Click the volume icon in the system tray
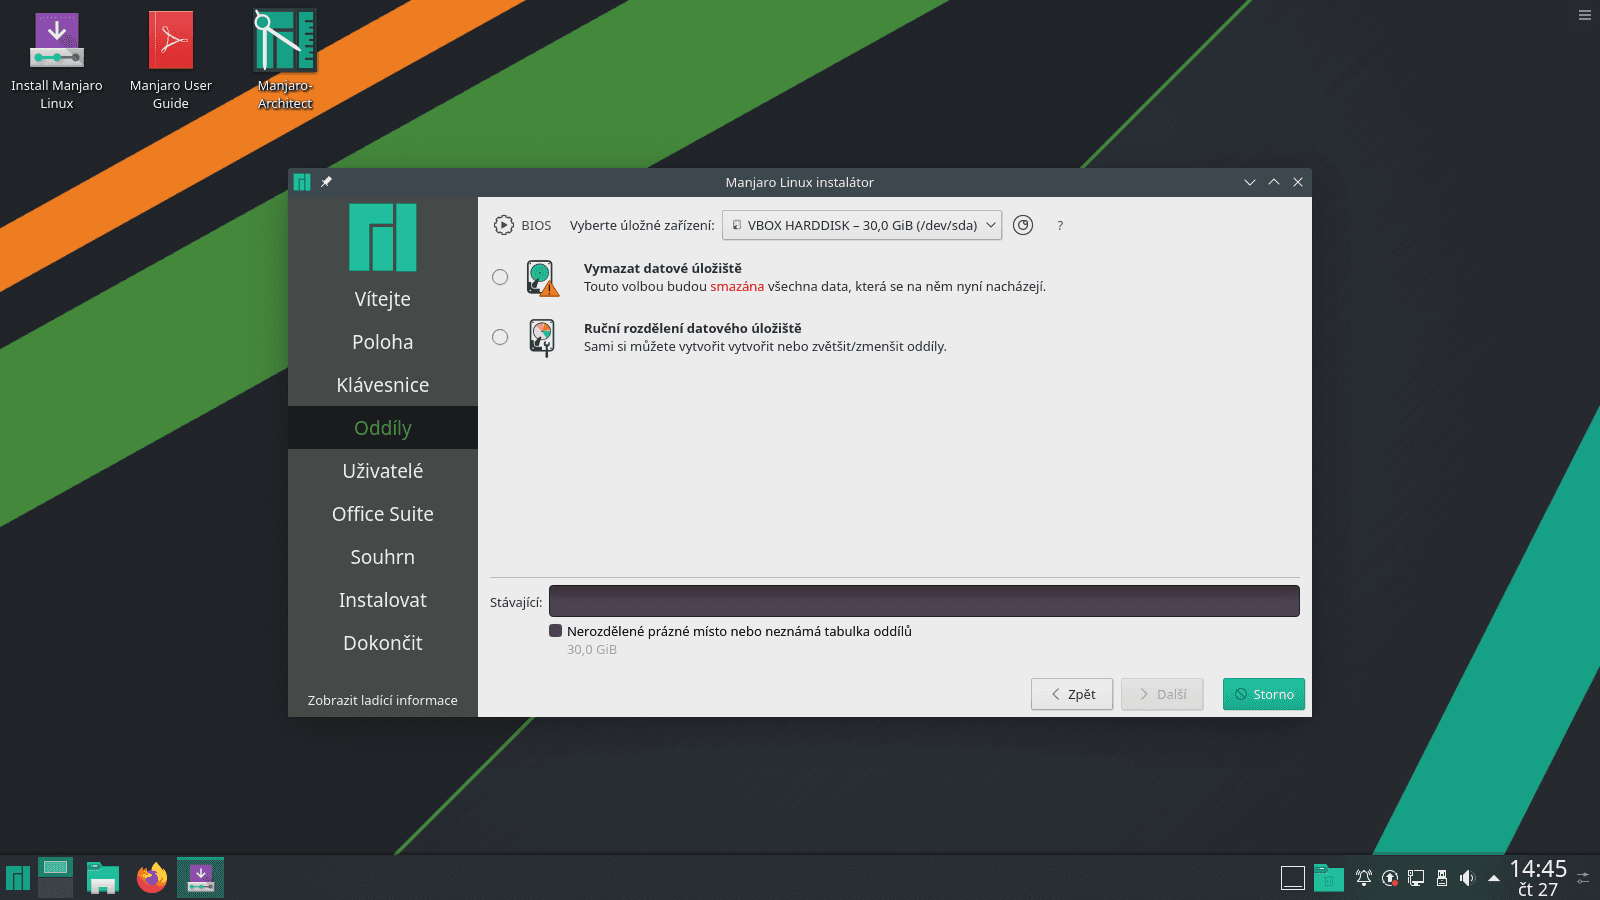 (x=1467, y=878)
